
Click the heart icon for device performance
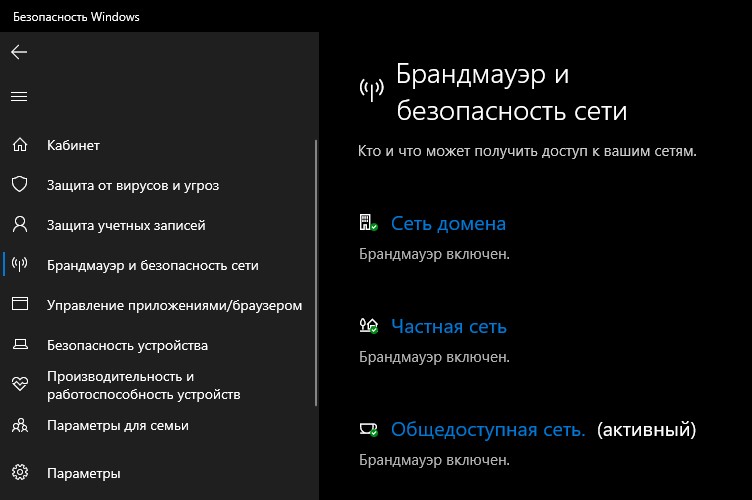pos(20,384)
